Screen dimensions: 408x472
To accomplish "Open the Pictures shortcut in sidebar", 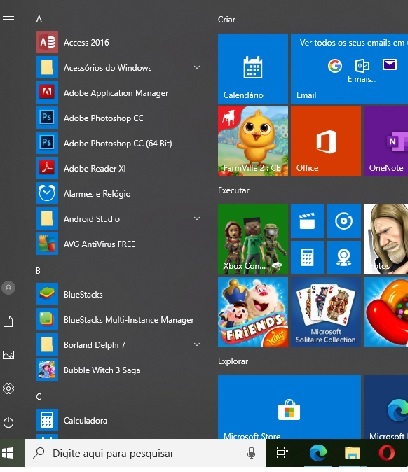I will click(8, 355).
